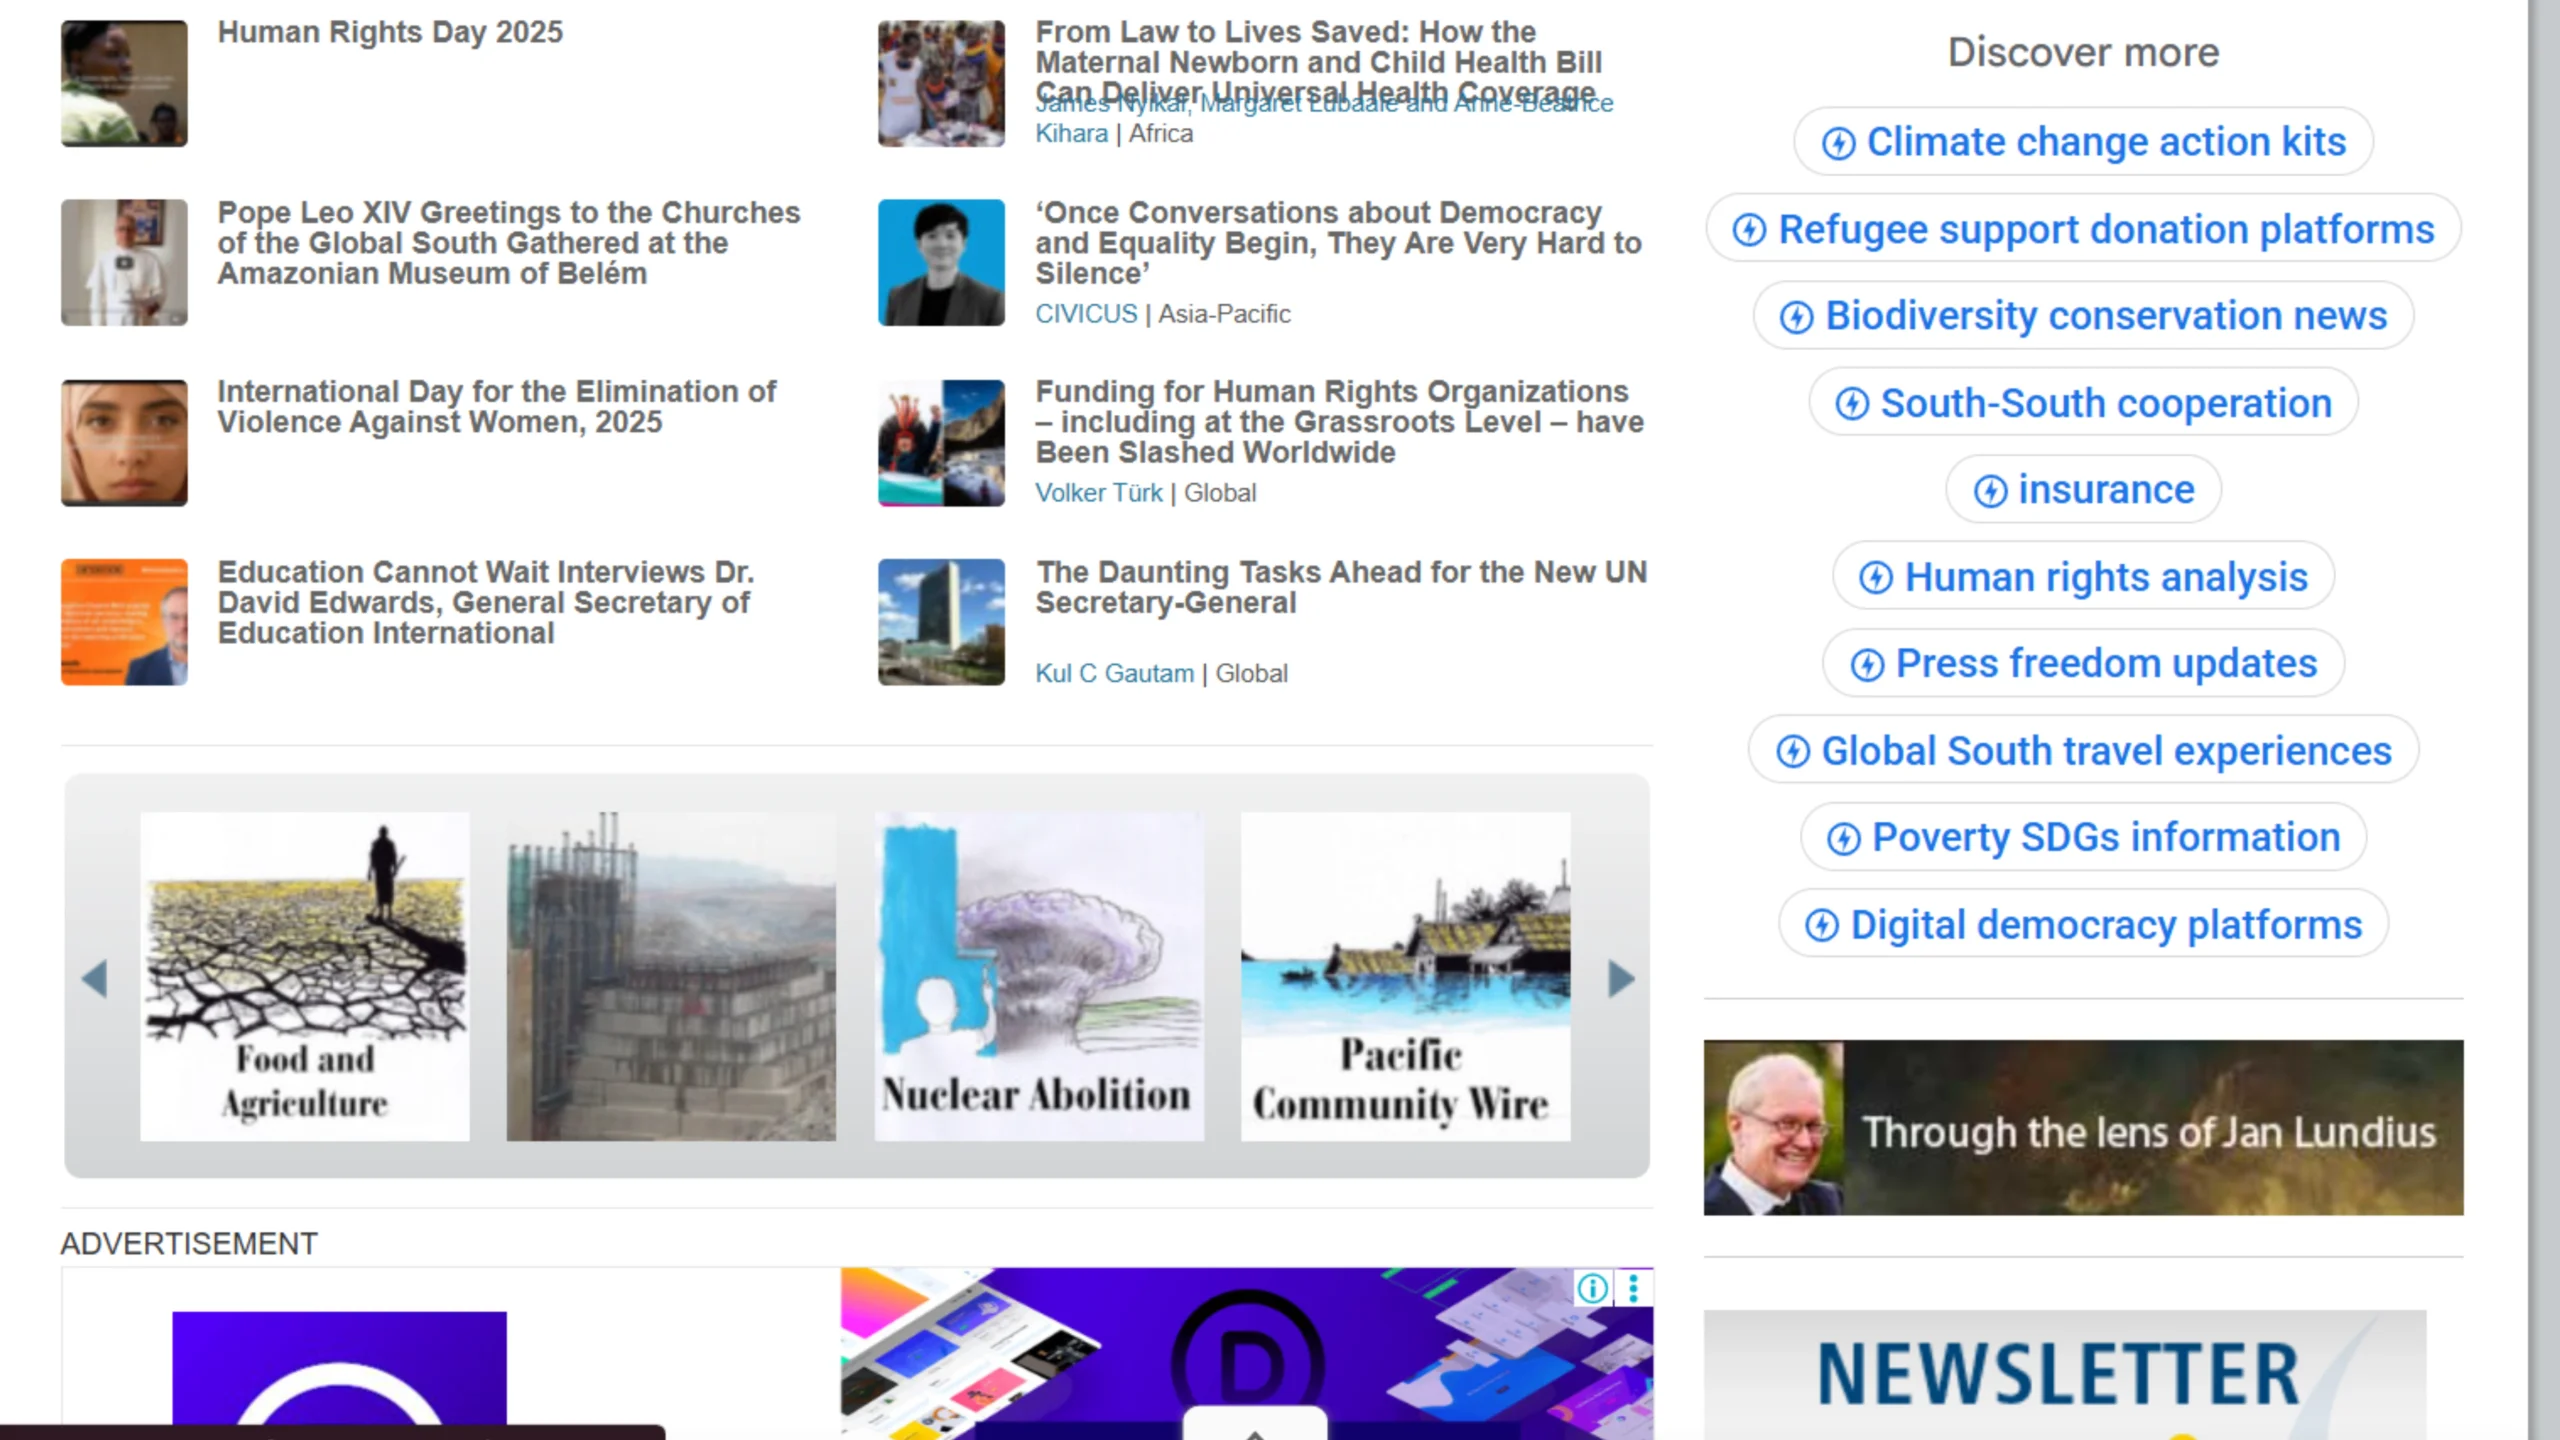Screen dimensions: 2560x1440
Task: Open the ad options three-dot menu
Action: tap(1633, 1288)
